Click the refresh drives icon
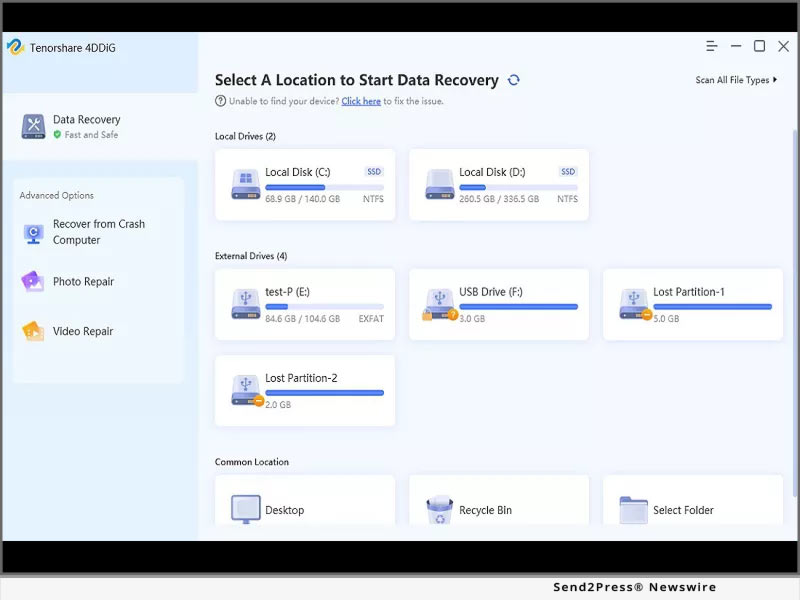 pyautogui.click(x=514, y=80)
